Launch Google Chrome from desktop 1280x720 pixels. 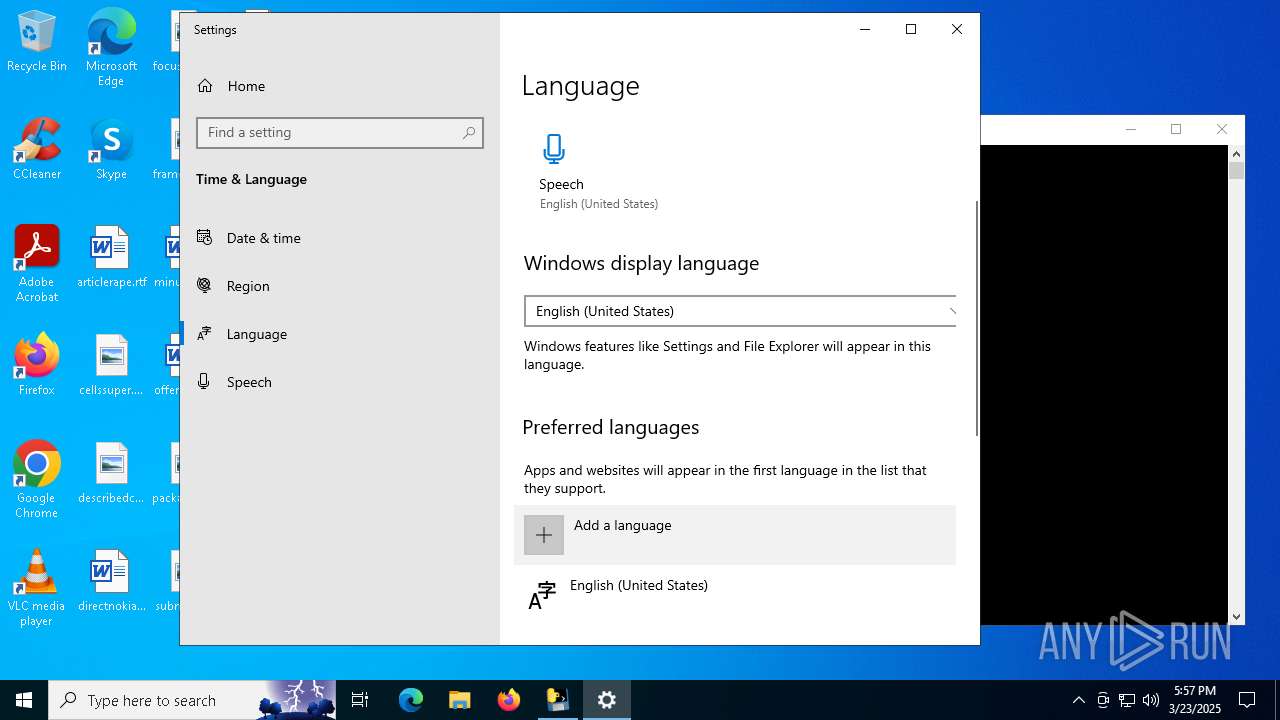(37, 472)
